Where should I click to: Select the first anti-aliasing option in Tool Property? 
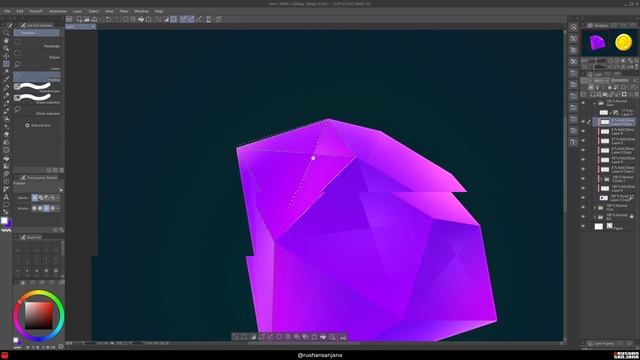(35, 208)
